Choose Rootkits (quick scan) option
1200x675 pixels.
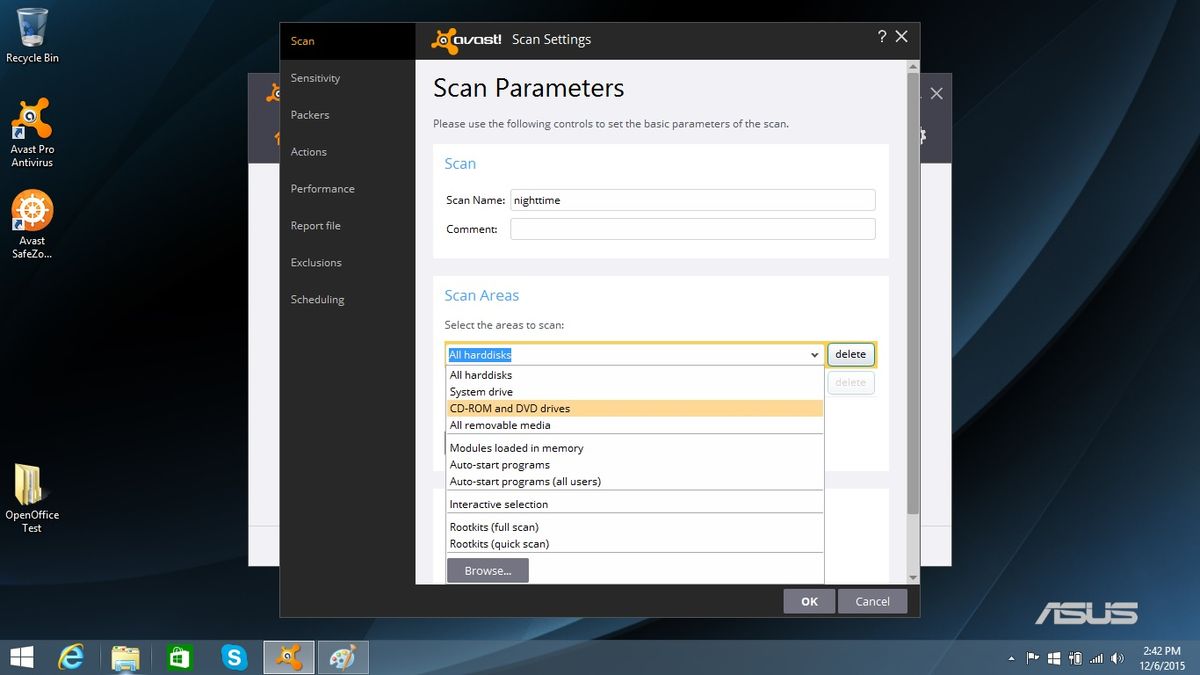tap(634, 544)
